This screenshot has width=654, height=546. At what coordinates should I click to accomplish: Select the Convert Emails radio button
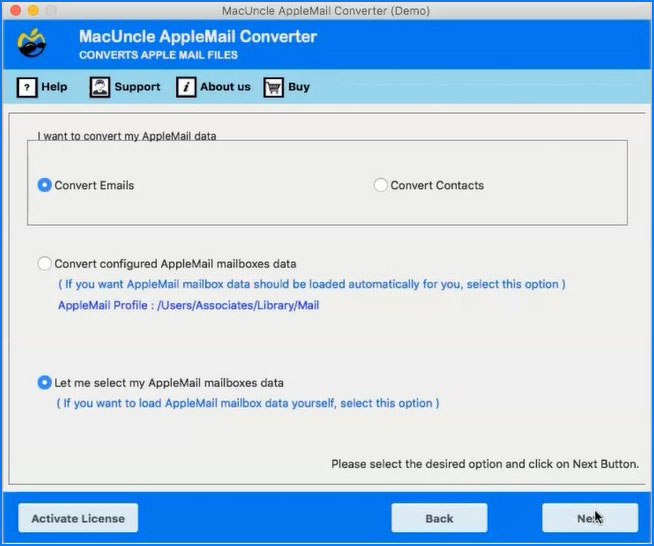(45, 185)
